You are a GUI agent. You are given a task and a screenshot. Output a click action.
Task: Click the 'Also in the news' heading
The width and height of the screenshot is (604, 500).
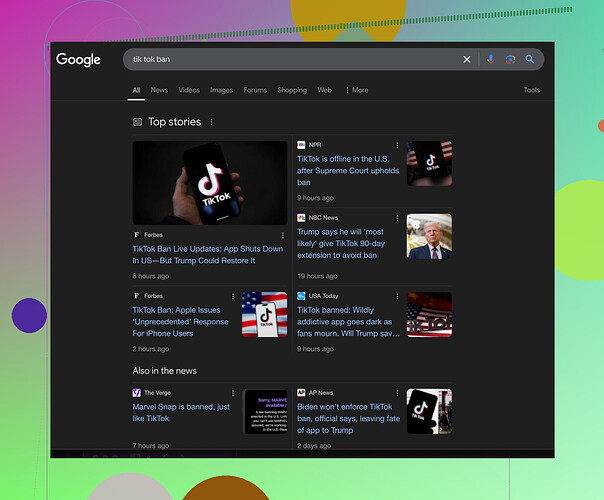(164, 371)
